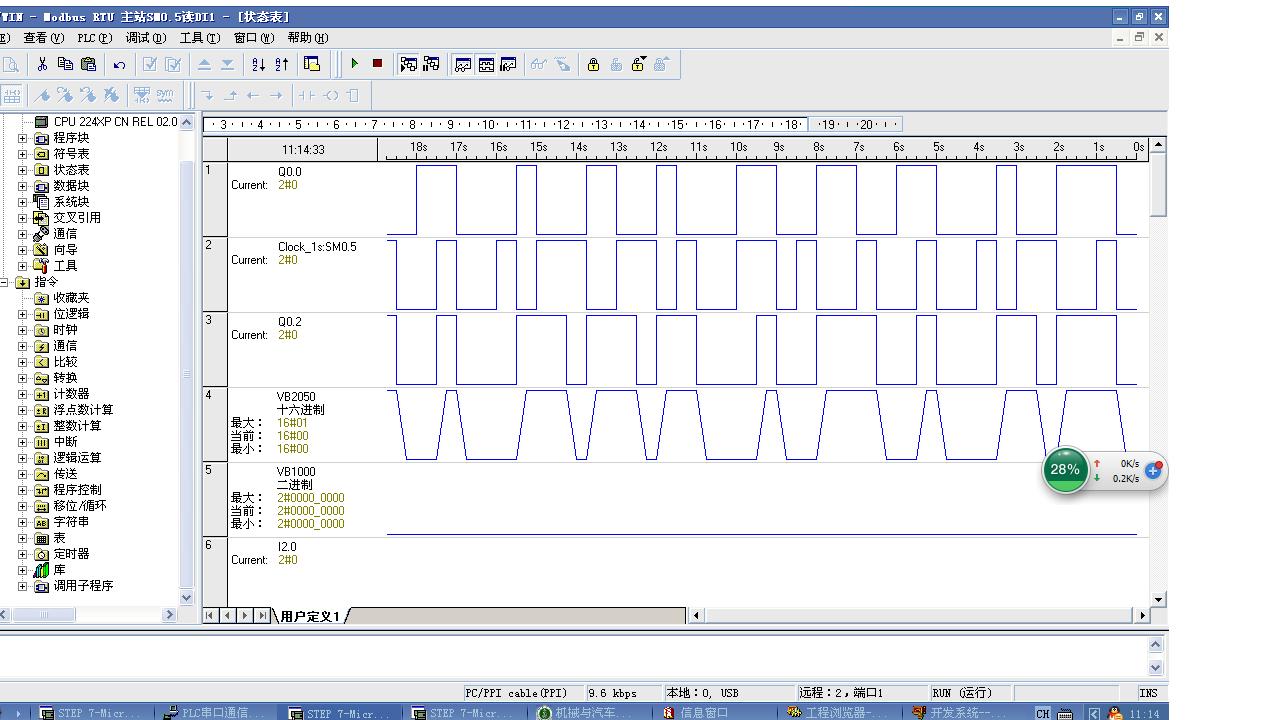
Task: Click the Cut scissors icon
Action: pyautogui.click(x=42, y=64)
